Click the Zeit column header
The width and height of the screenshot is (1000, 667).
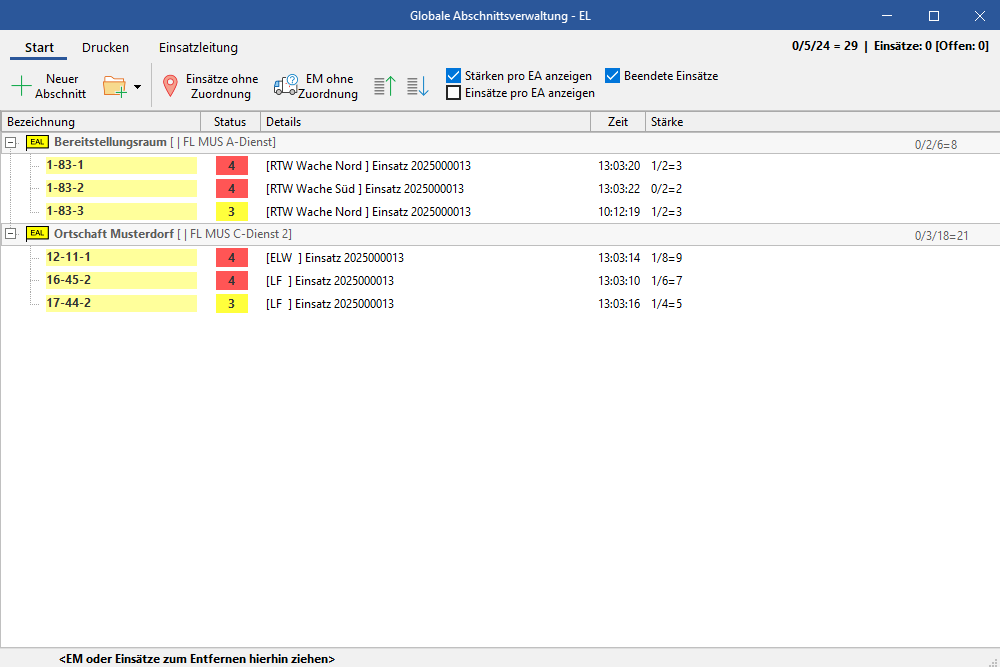[617, 122]
